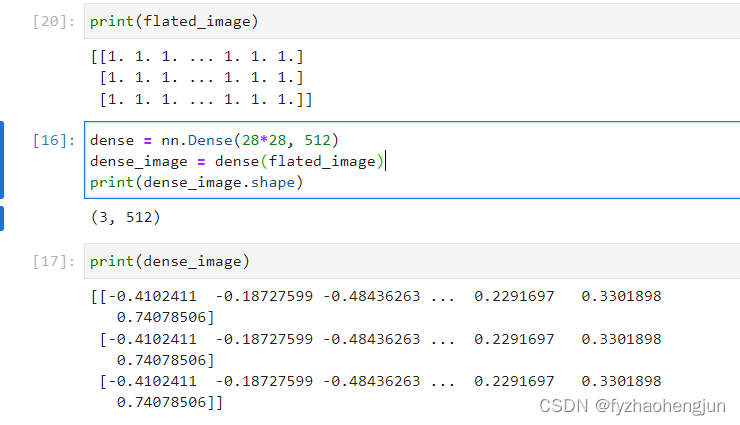Click the first '[[-0.4102411' output value
The height and width of the screenshot is (425, 740).
tap(143, 296)
